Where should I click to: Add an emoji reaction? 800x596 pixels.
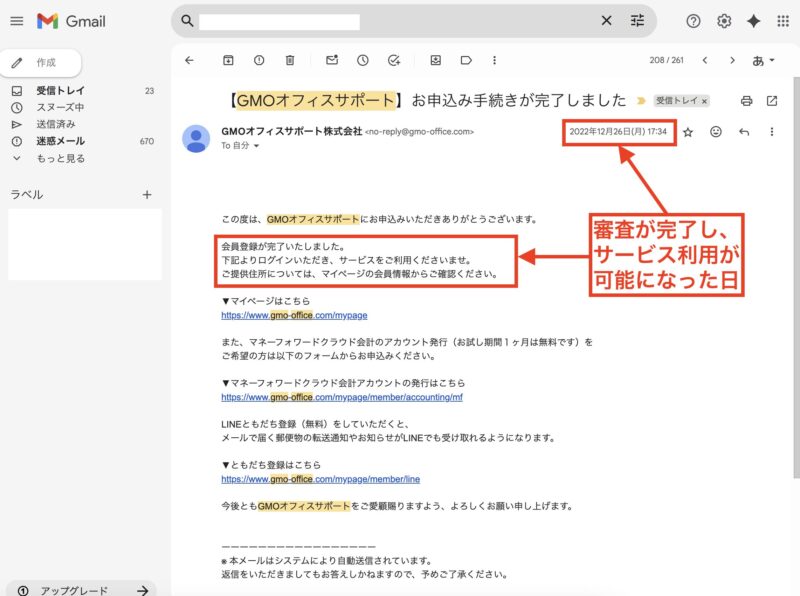click(716, 132)
